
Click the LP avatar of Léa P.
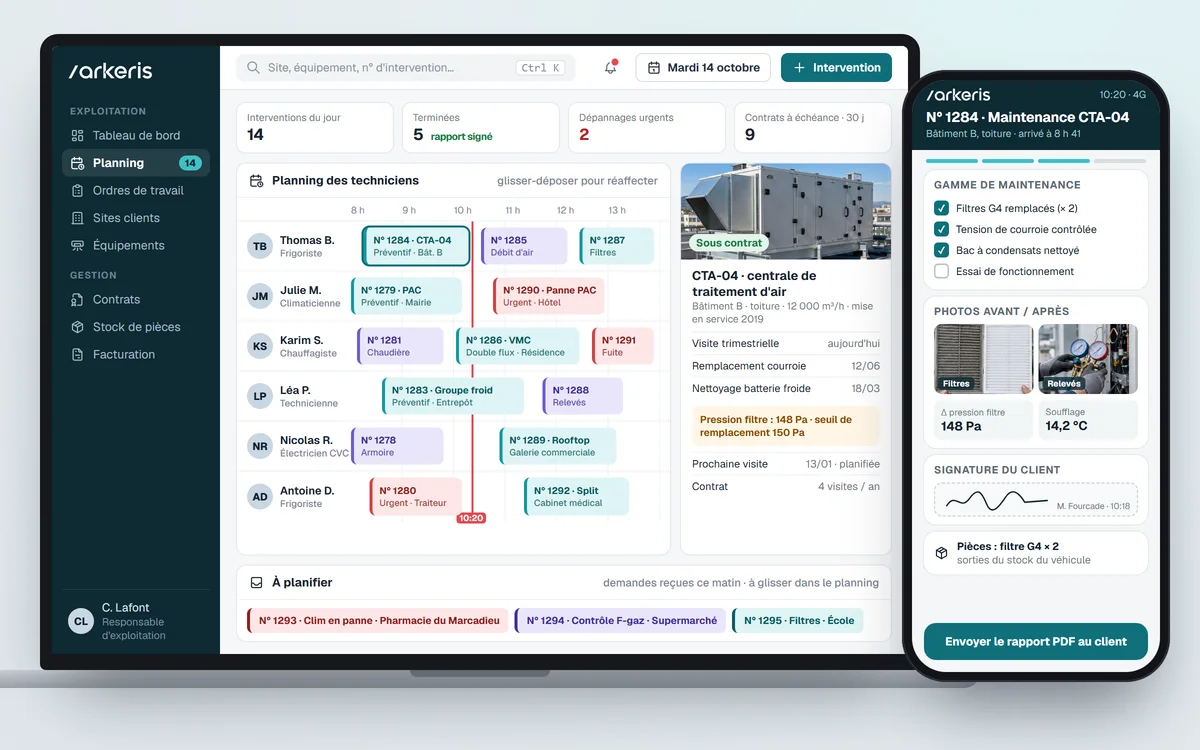(x=260, y=396)
